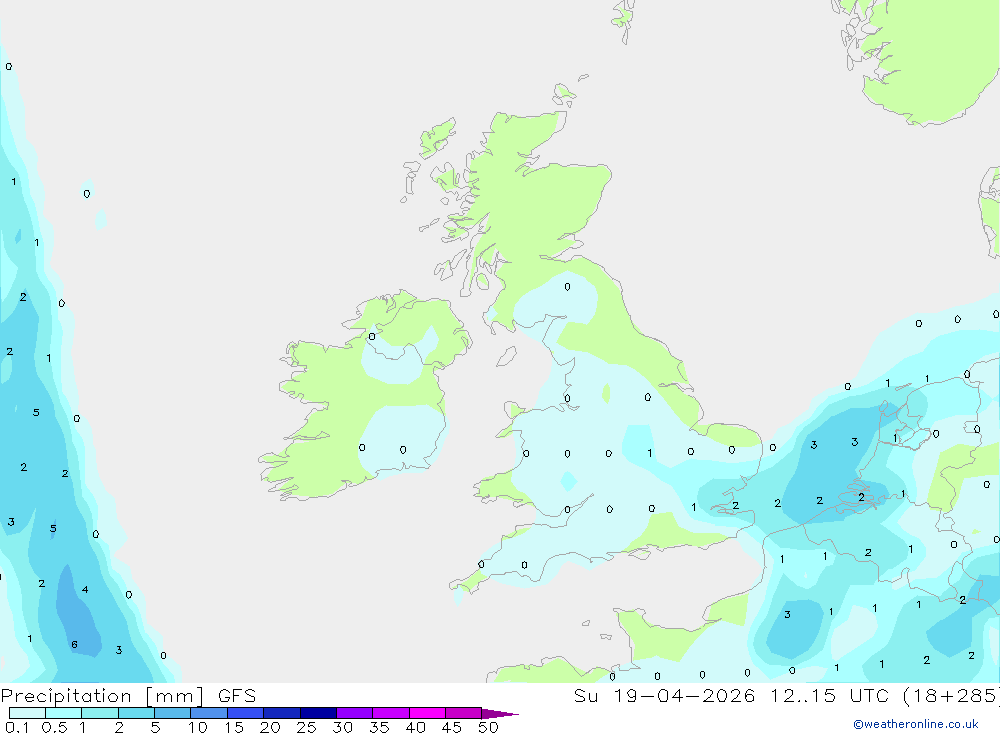1000x733 pixels.
Task: Click the 0.1 to 0.5 mm legend swatch
Action: (x=27, y=713)
